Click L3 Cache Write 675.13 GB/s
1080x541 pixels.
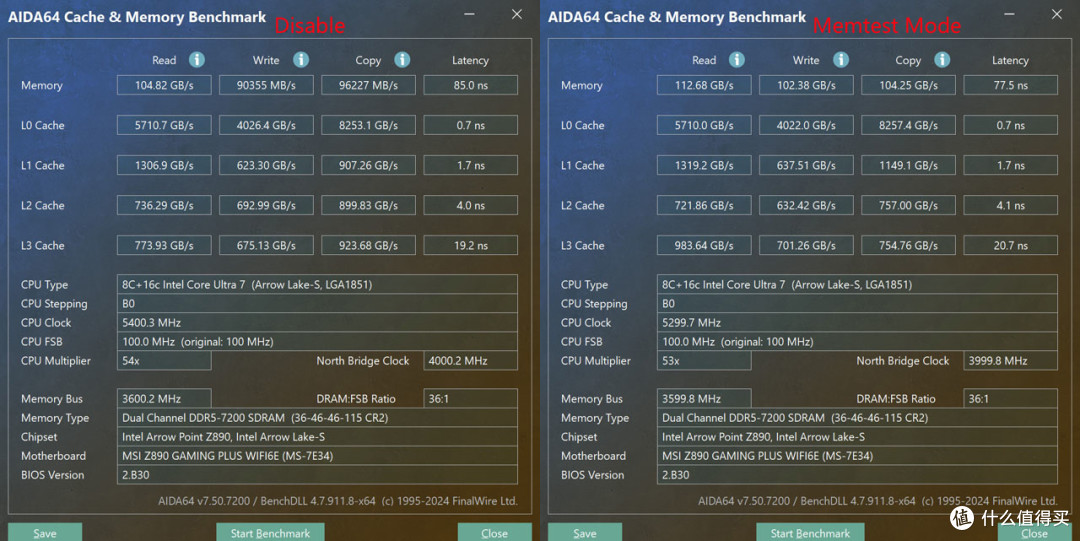266,245
